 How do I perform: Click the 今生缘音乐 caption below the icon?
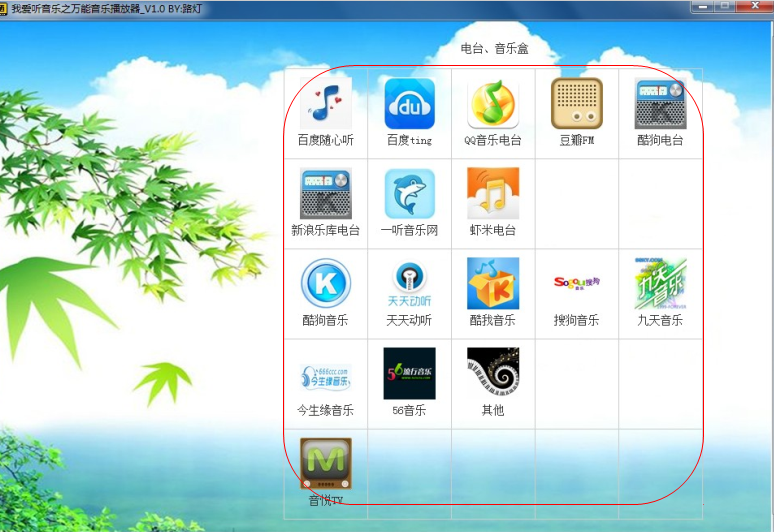326,410
